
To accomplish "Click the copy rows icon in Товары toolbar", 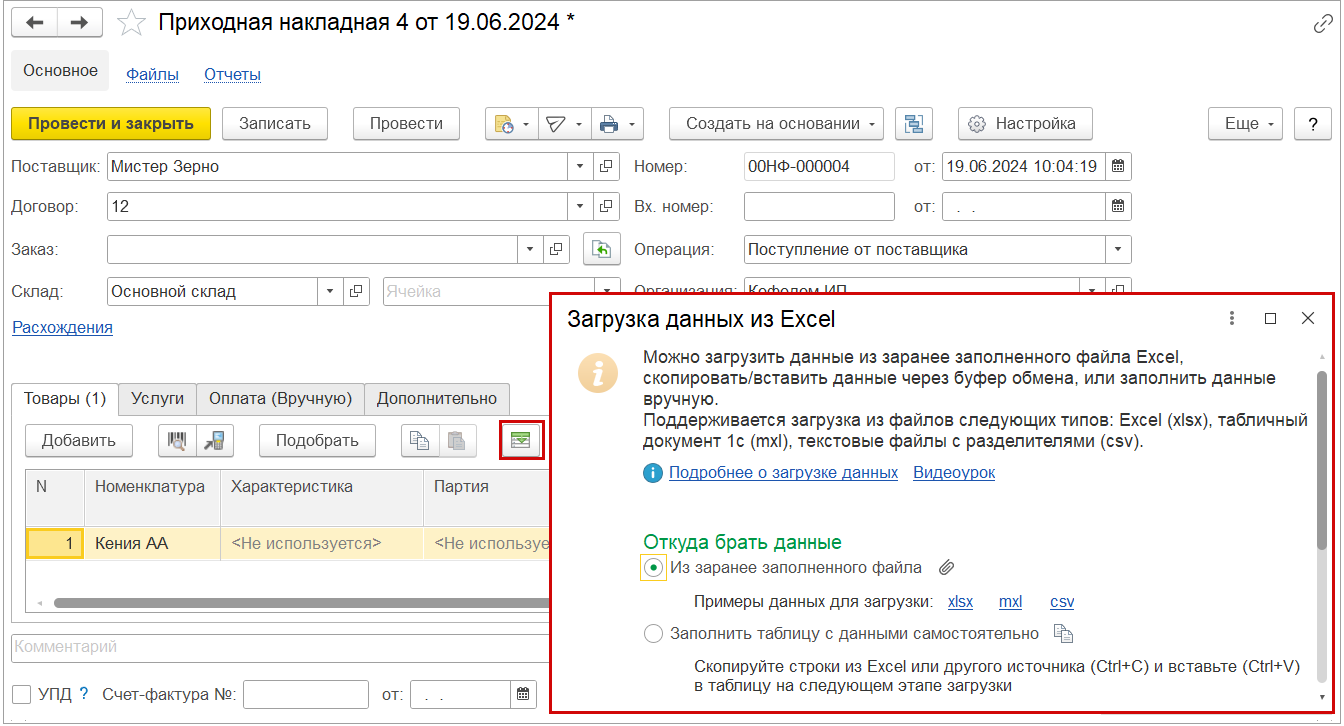I will tap(418, 440).
